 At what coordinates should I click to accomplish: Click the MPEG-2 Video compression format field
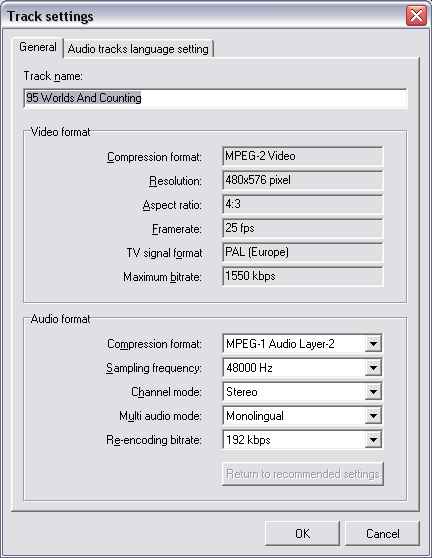click(x=302, y=156)
